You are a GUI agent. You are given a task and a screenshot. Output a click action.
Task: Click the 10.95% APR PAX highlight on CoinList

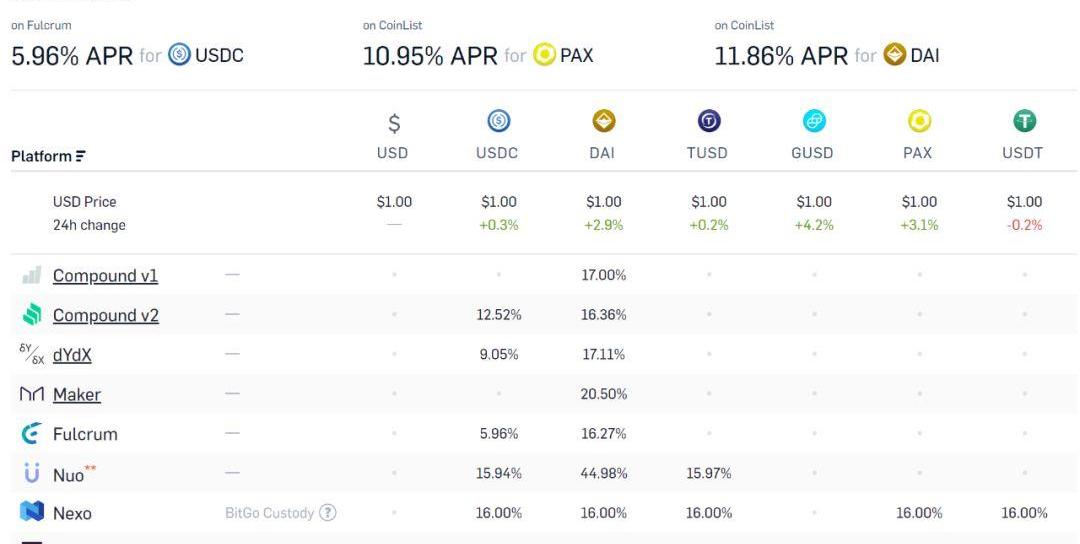pos(478,56)
